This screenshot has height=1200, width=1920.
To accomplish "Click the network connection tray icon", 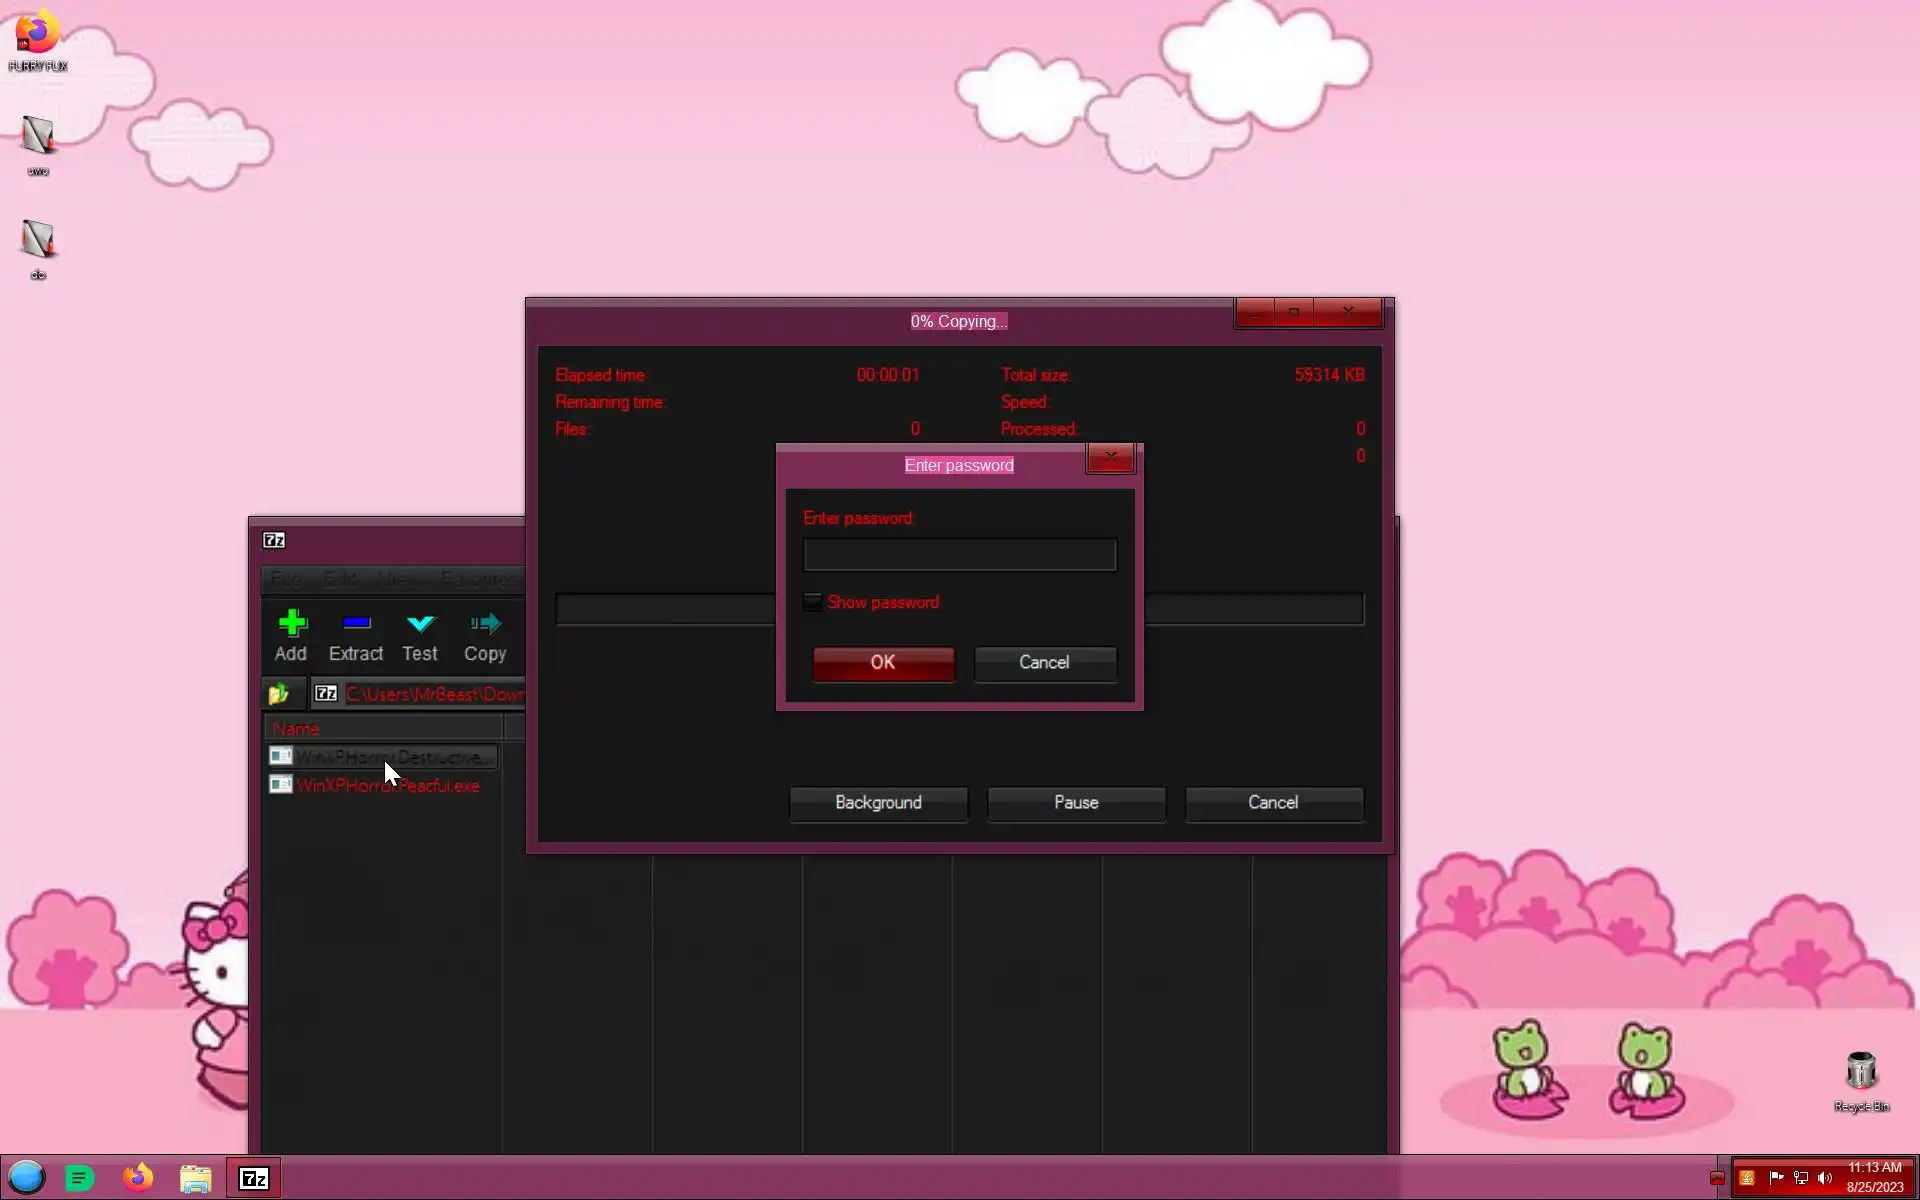I will pos(1801,1178).
